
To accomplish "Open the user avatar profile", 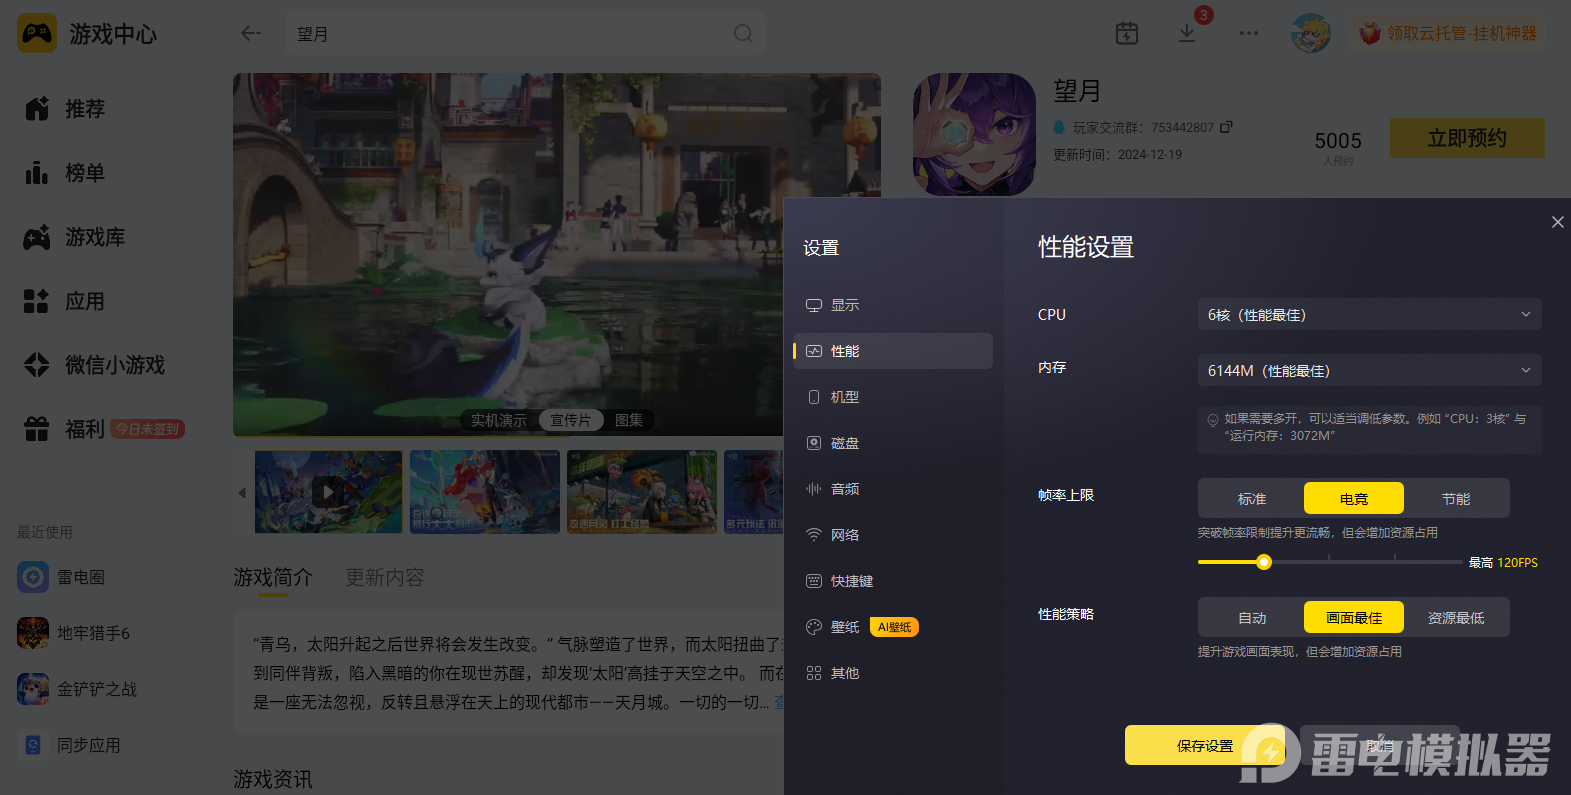I will [1310, 33].
